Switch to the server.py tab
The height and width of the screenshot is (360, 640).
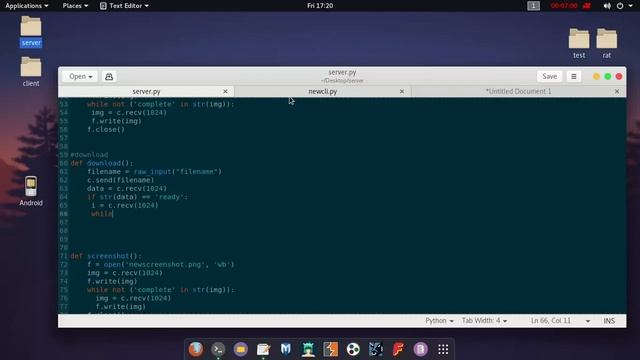coord(146,91)
